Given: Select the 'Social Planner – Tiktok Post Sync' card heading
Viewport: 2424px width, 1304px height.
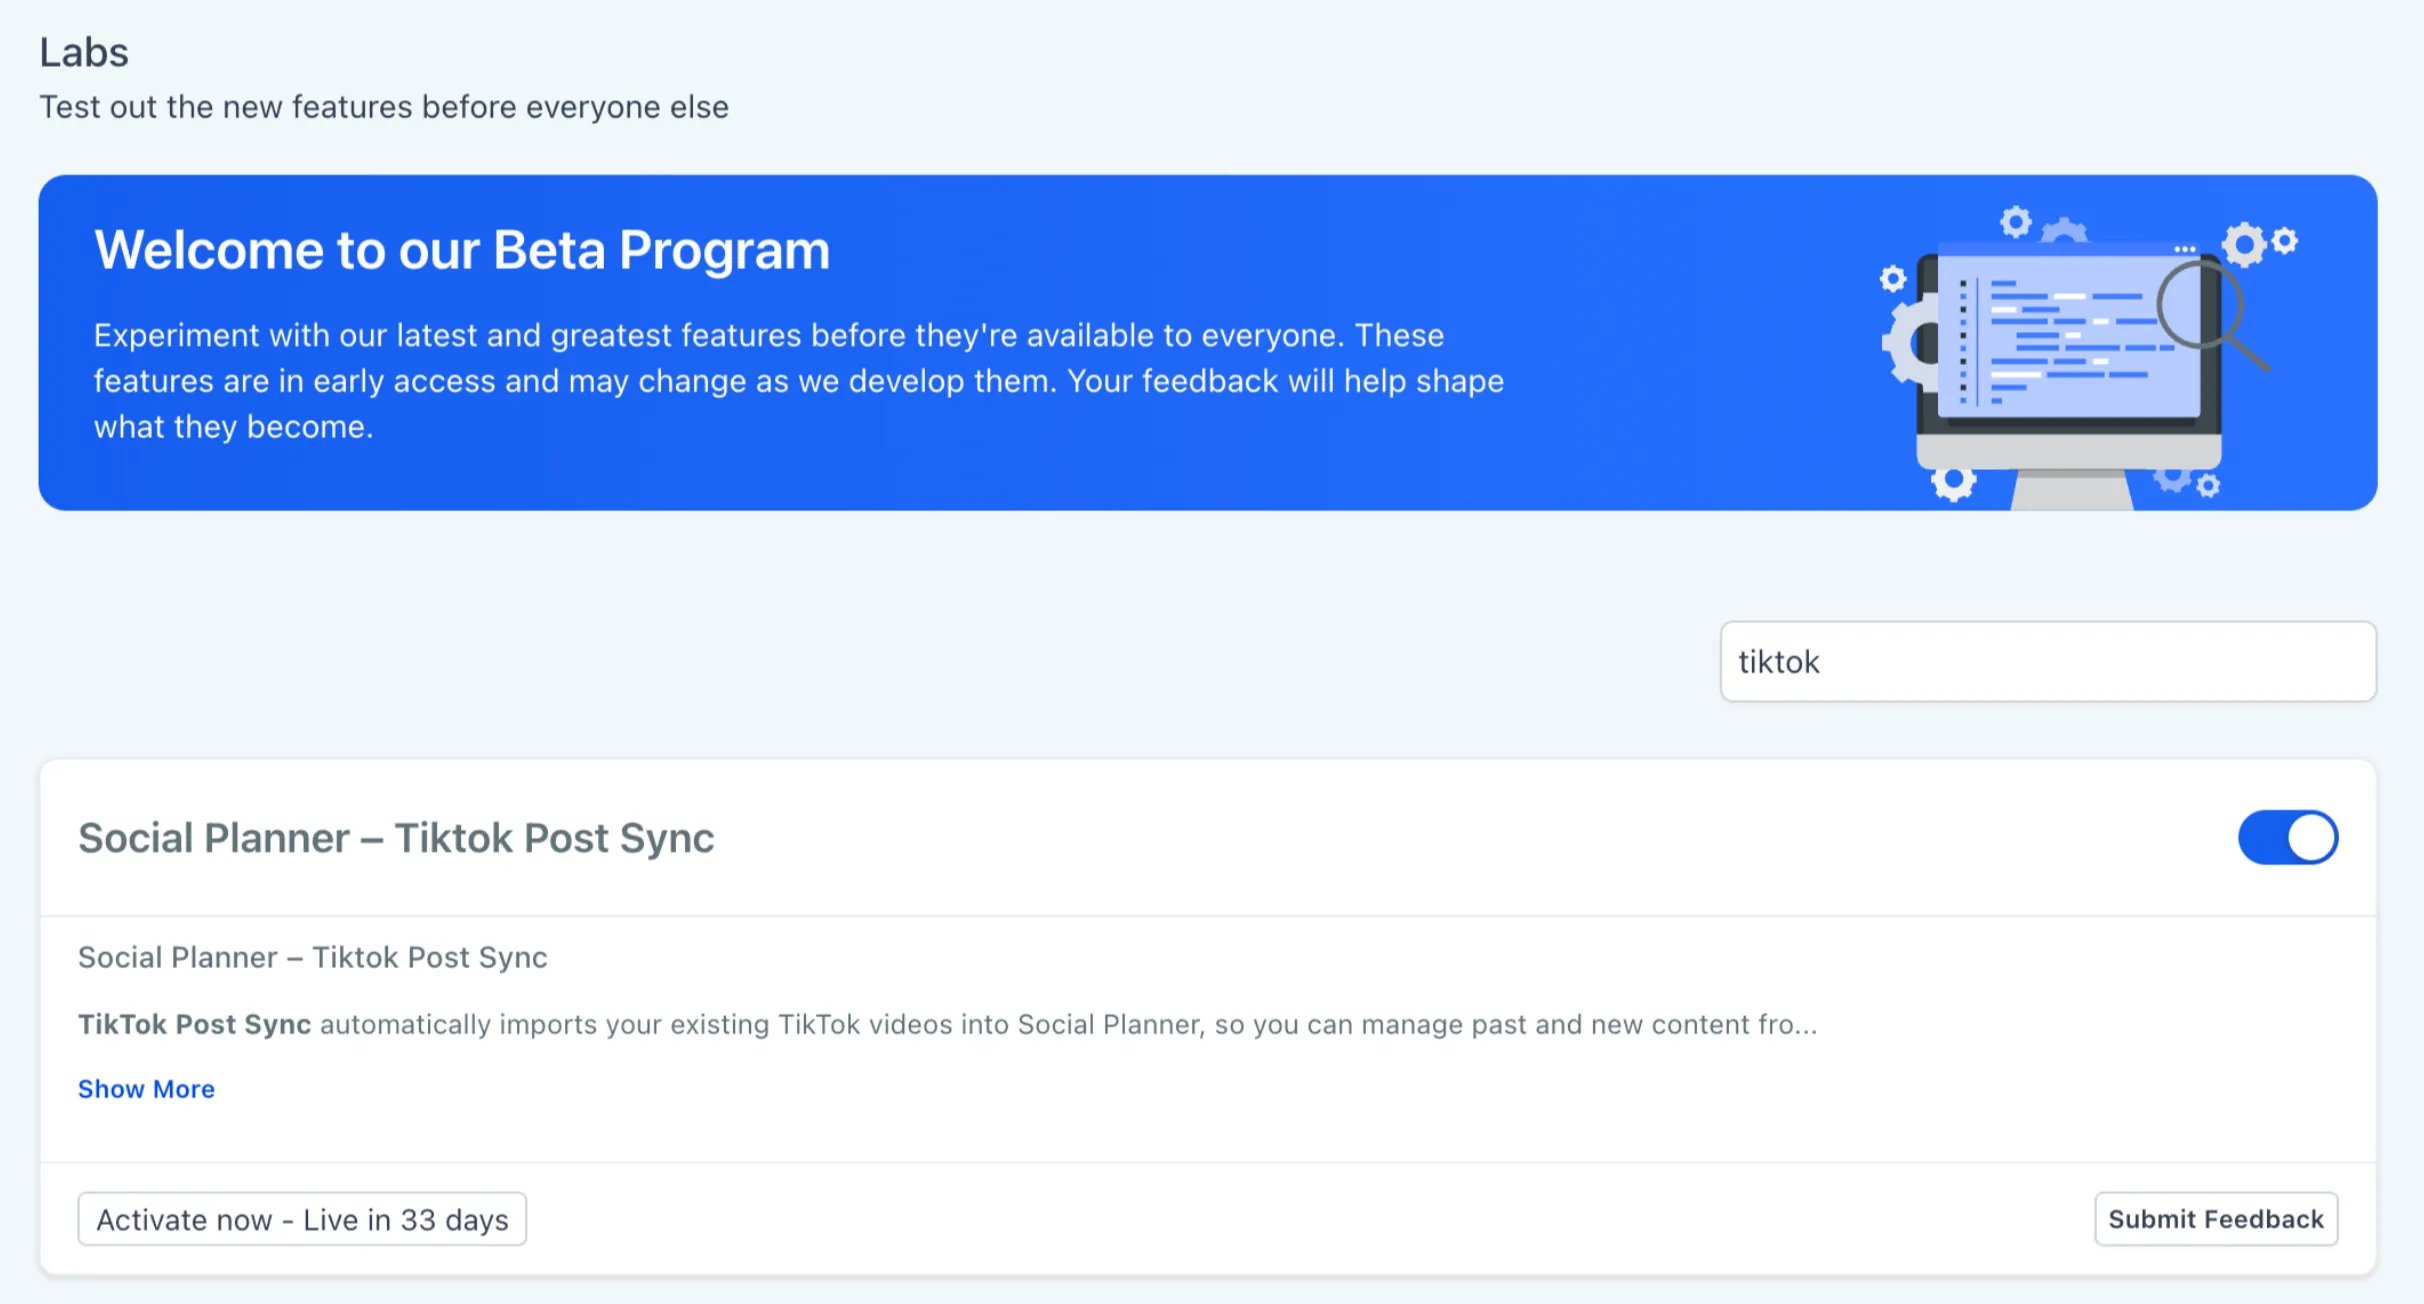Looking at the screenshot, I should (x=396, y=838).
